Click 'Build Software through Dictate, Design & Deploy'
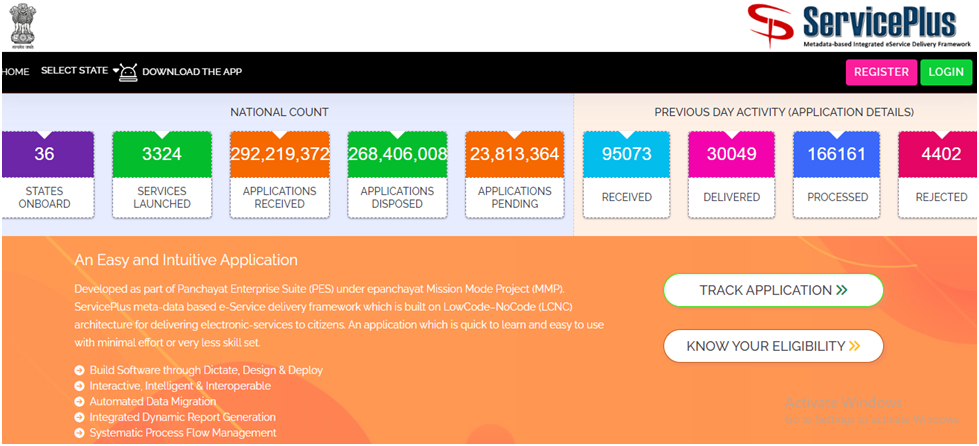This screenshot has height=446, width=979. 206,370
